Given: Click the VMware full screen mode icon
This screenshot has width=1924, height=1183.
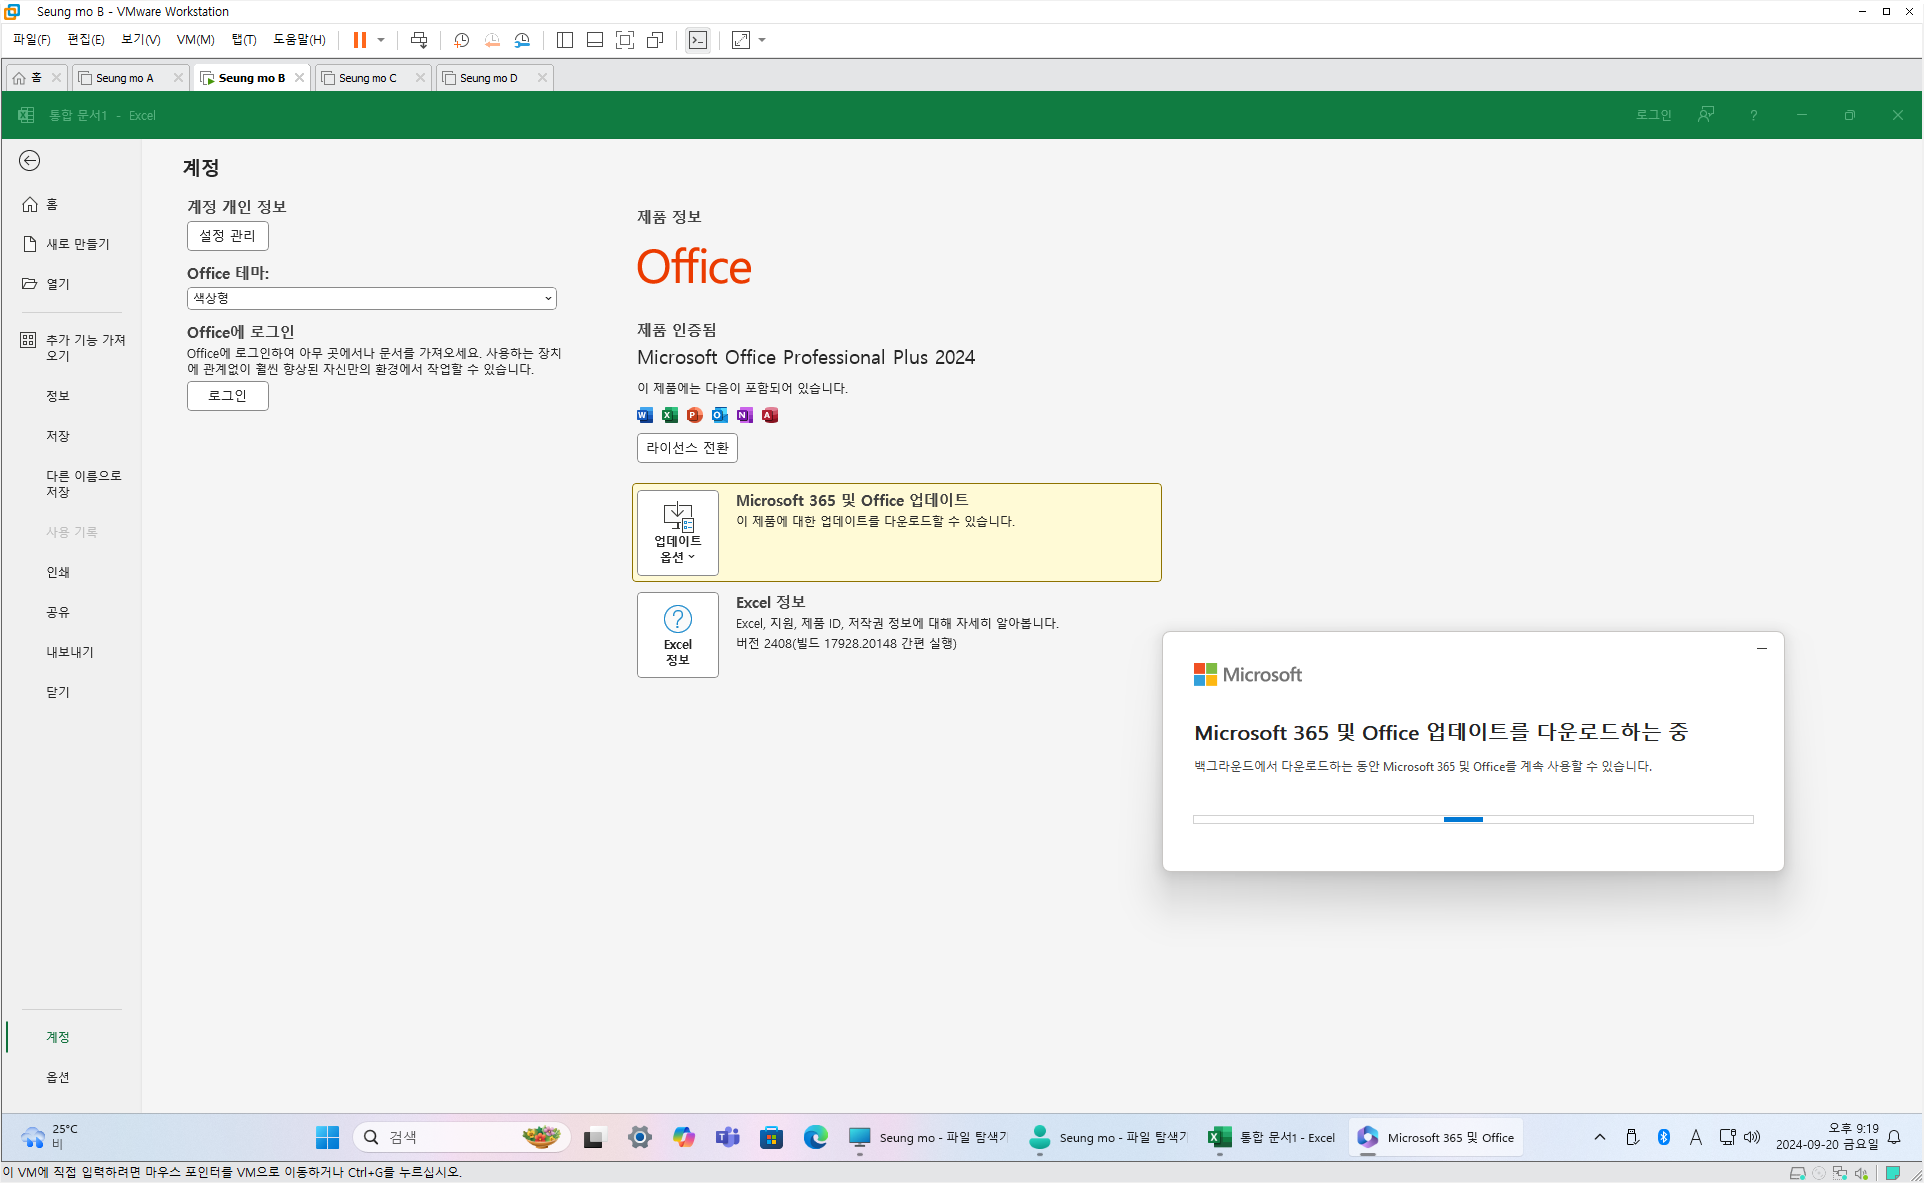Looking at the screenshot, I should tap(625, 40).
